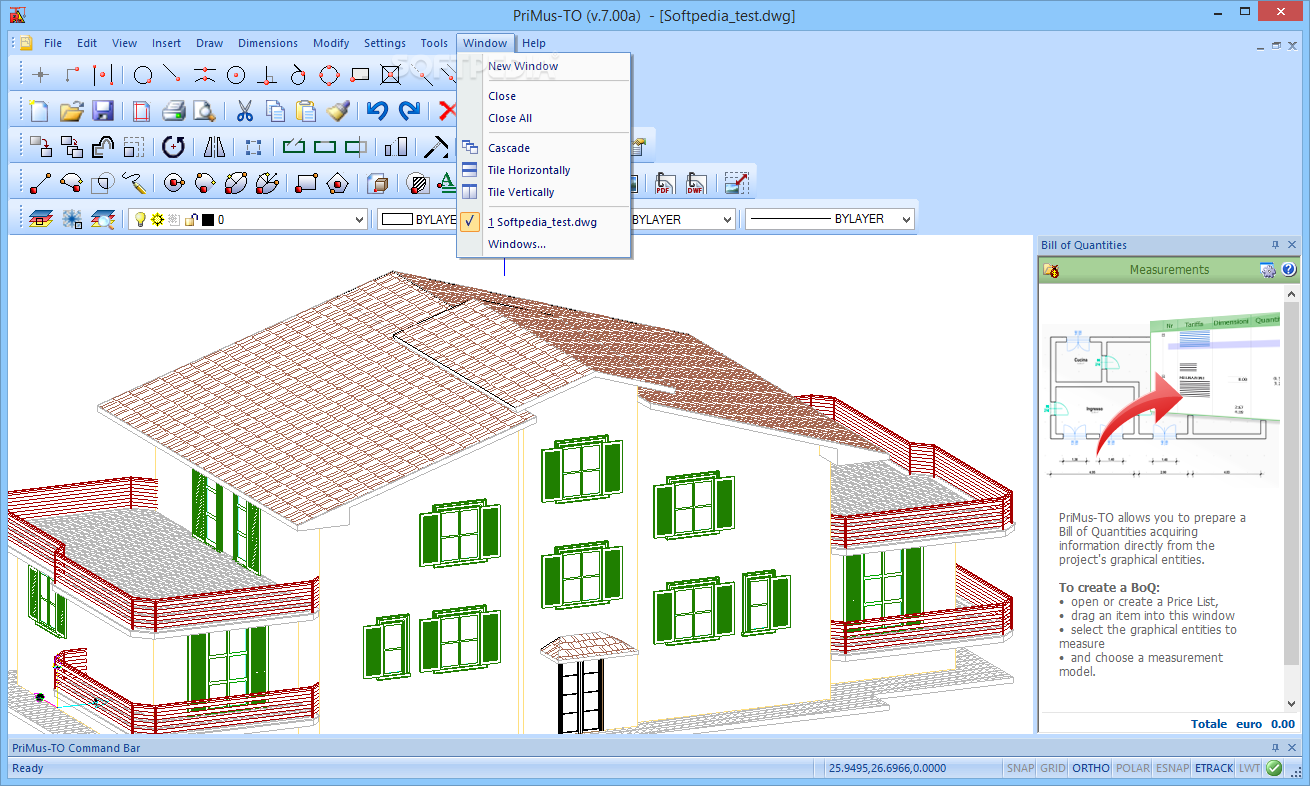Expand the layer 0 dropdown
Image resolution: width=1310 pixels, height=786 pixels.
[360, 219]
